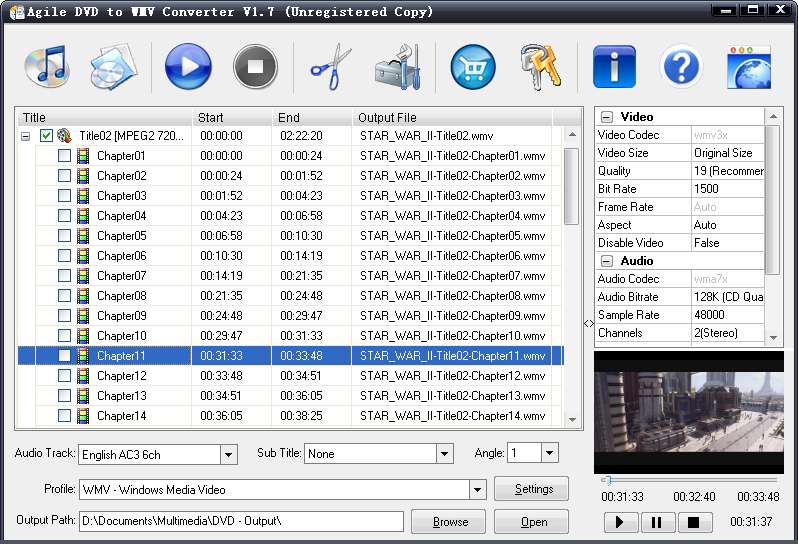Click the Sample Rate value 48000
Image resolution: width=798 pixels, height=544 pixels.
(727, 315)
